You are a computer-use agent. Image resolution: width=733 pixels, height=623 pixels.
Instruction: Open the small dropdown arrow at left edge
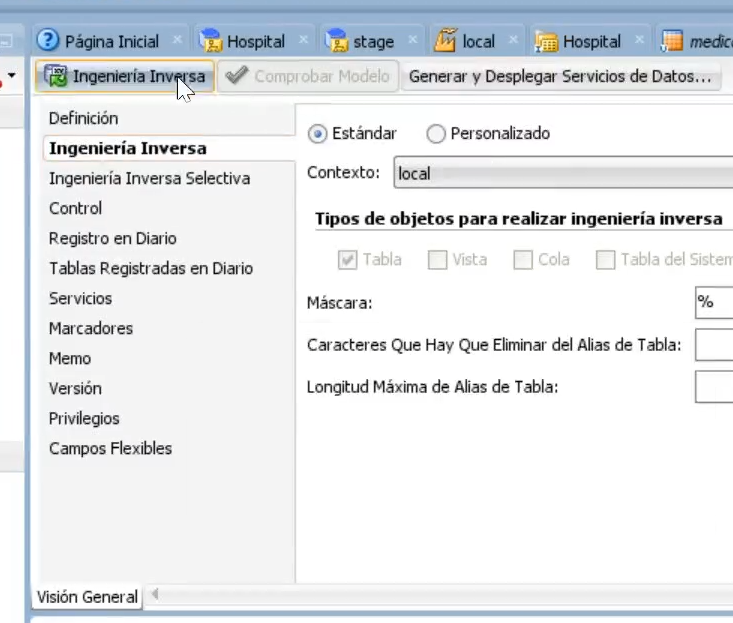12,75
